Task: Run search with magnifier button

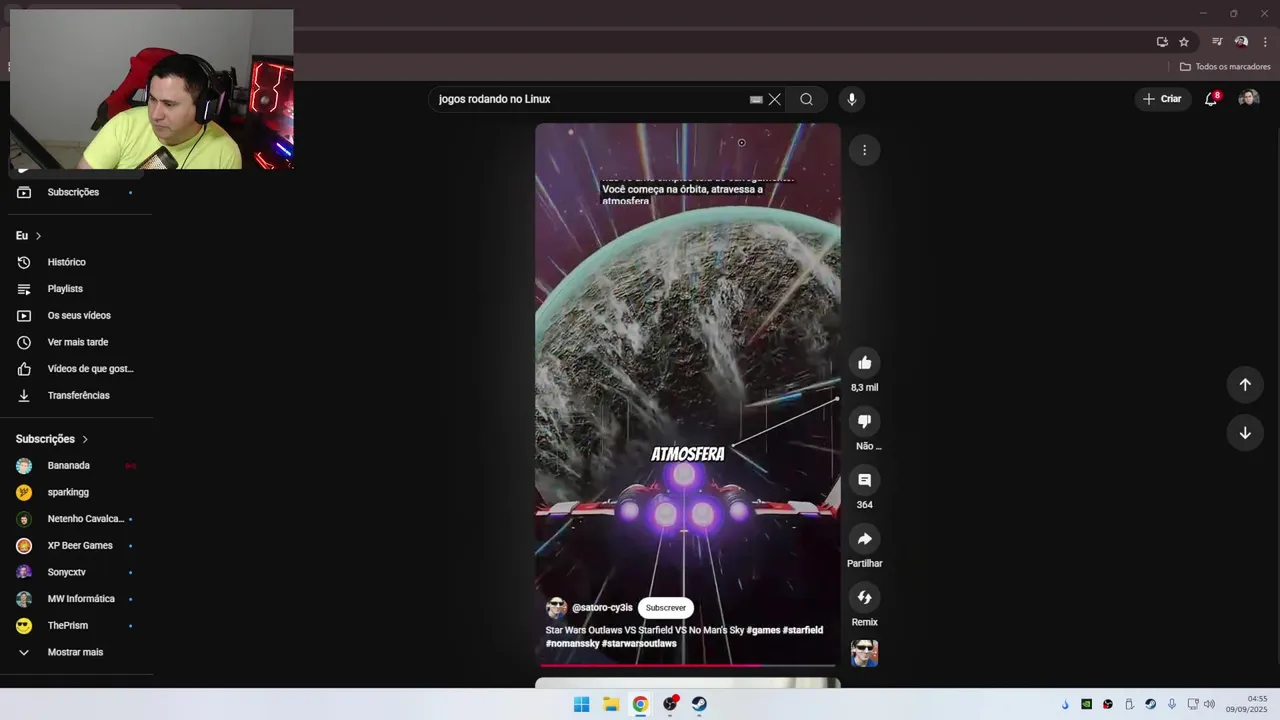Action: click(x=806, y=99)
